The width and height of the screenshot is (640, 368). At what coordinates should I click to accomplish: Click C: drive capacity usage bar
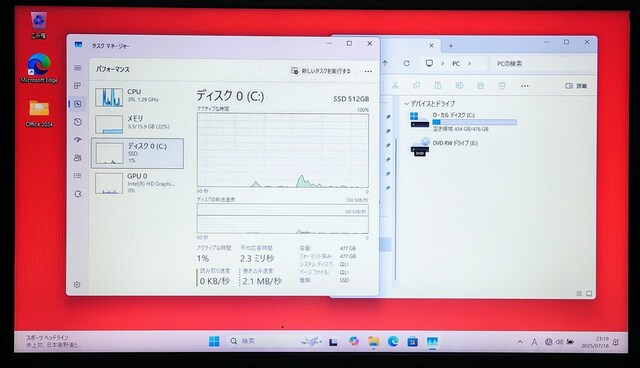[x=474, y=122]
